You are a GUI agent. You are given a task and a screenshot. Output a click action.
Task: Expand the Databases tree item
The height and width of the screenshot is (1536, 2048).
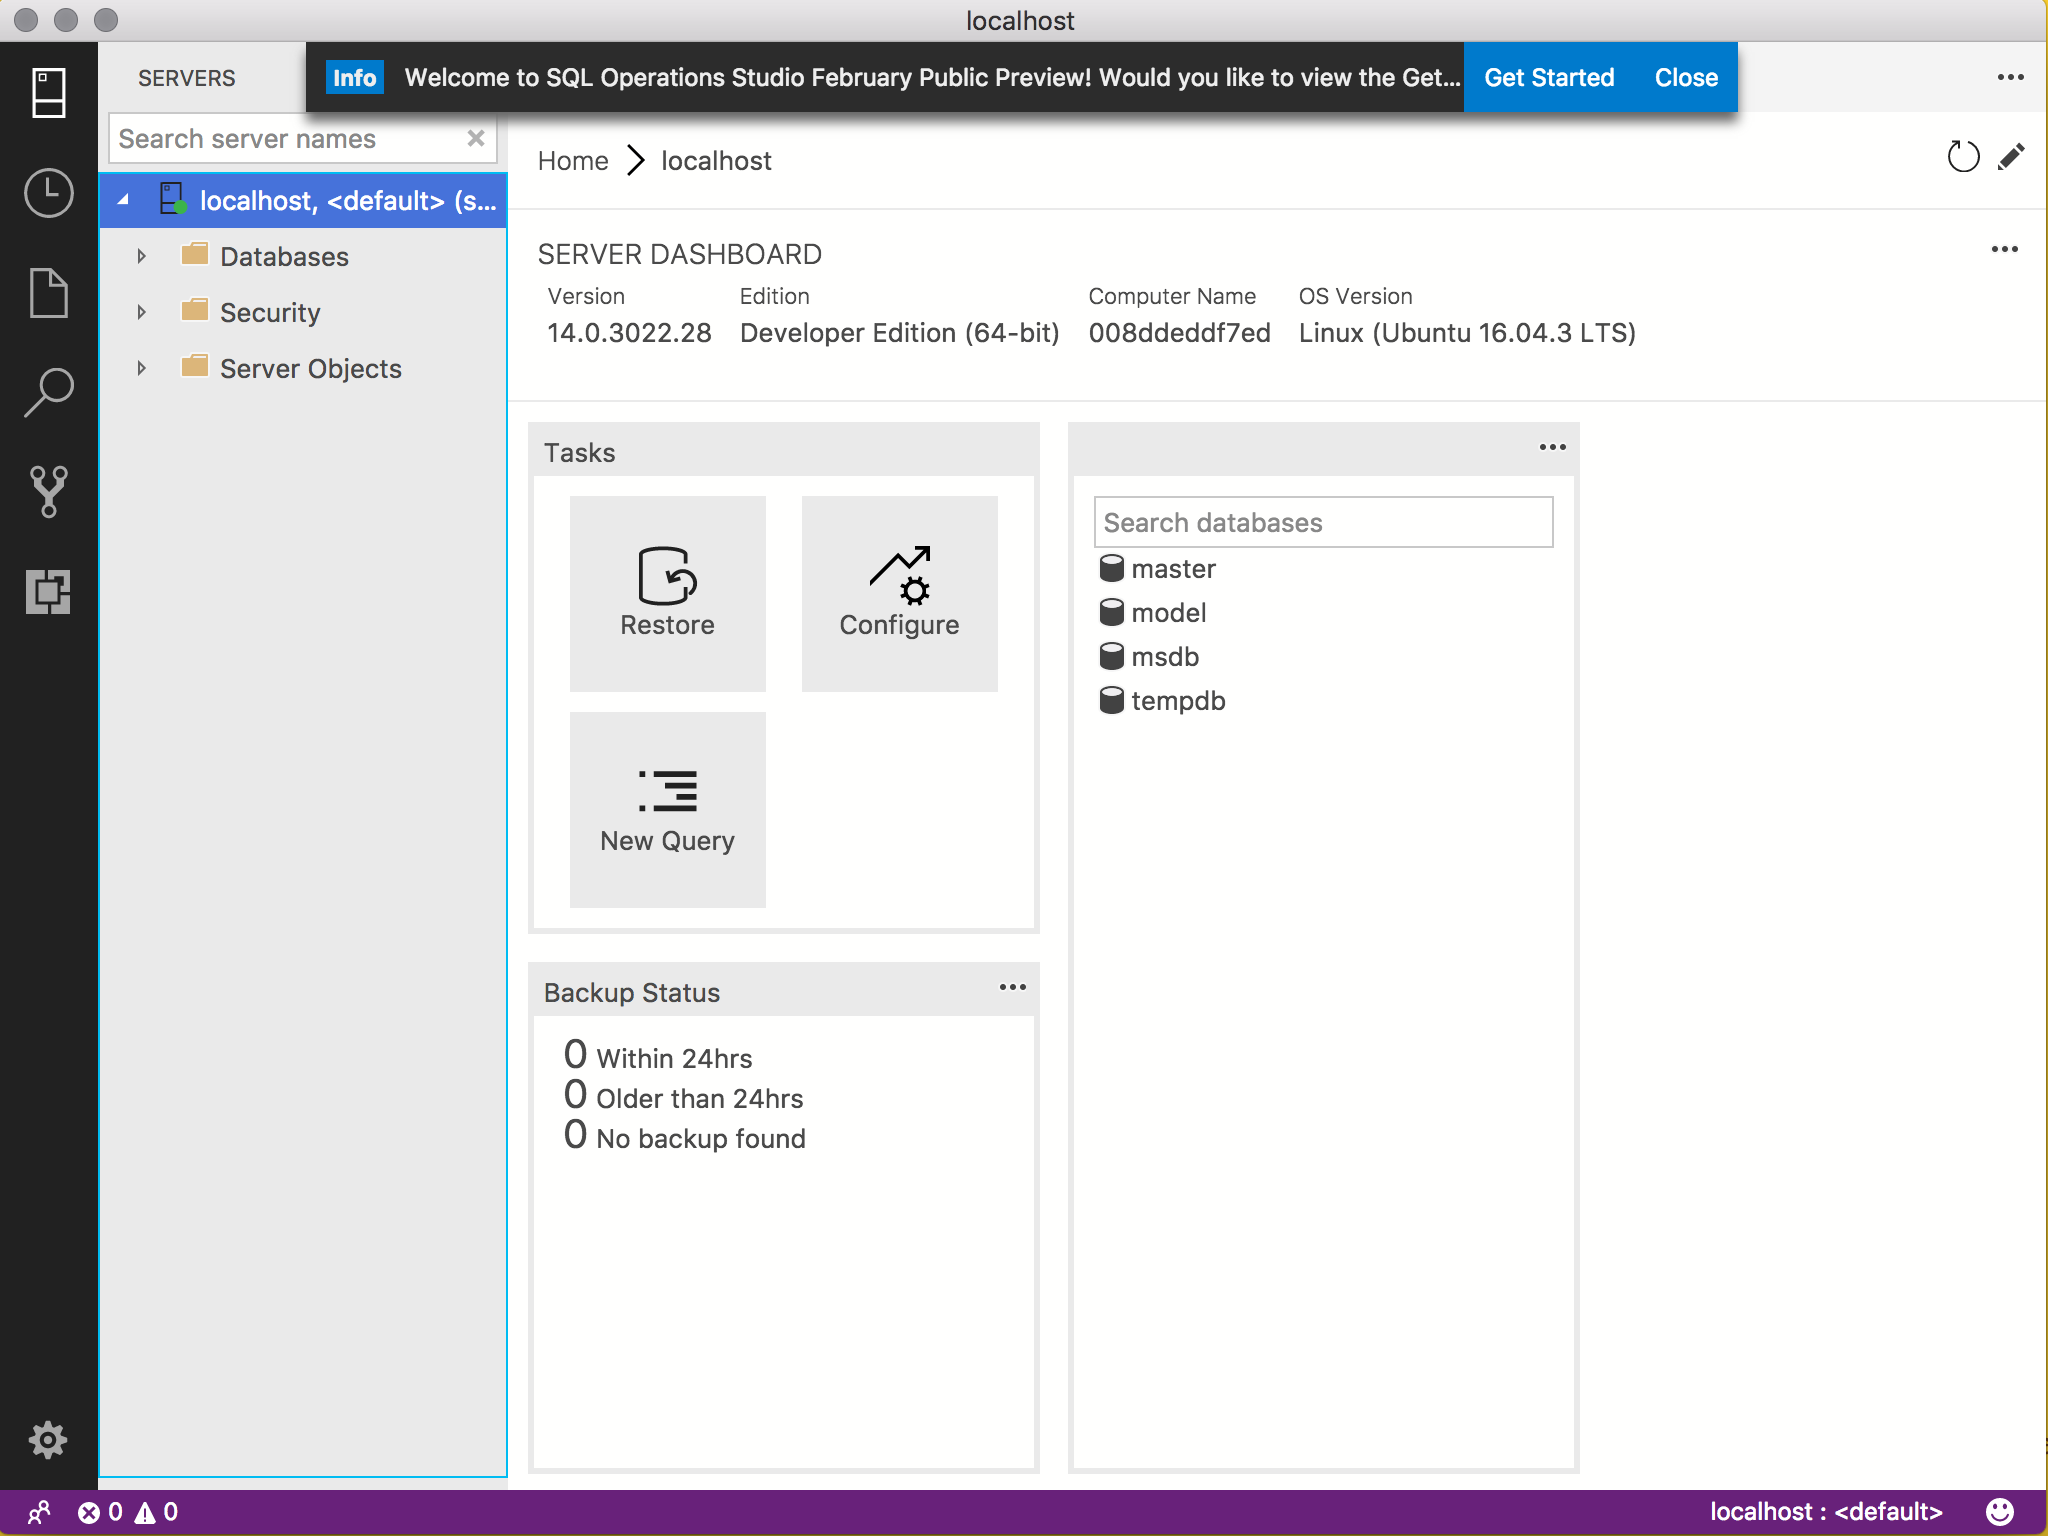(x=142, y=255)
